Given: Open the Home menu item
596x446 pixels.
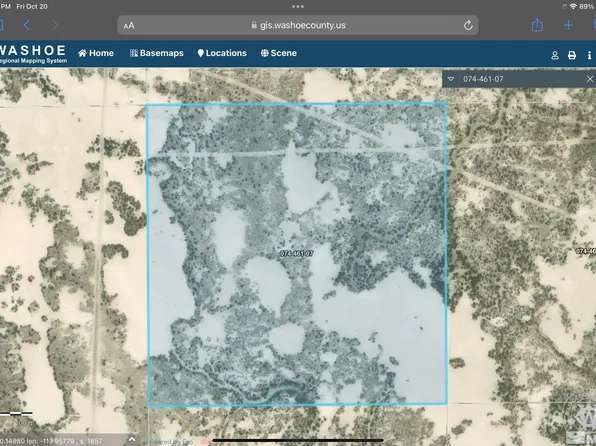Looking at the screenshot, I should point(96,53).
